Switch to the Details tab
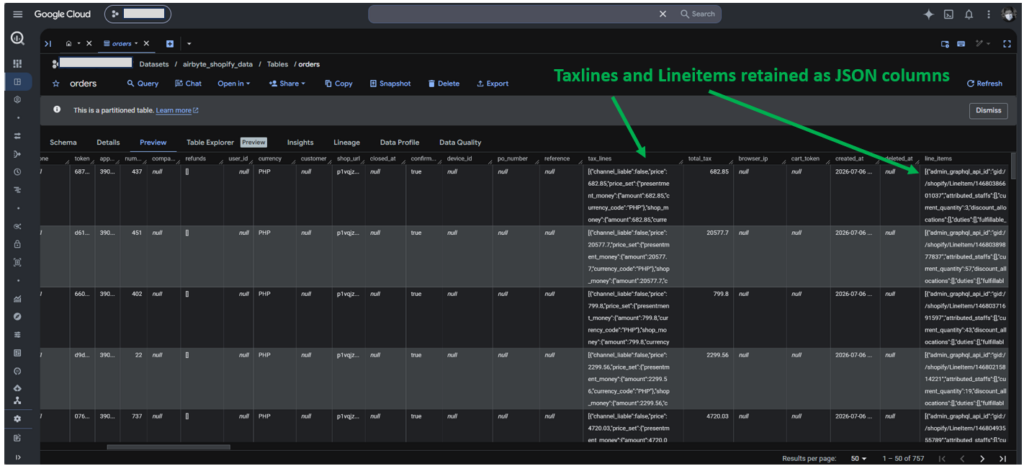This screenshot has width=1024, height=466. pos(108,142)
